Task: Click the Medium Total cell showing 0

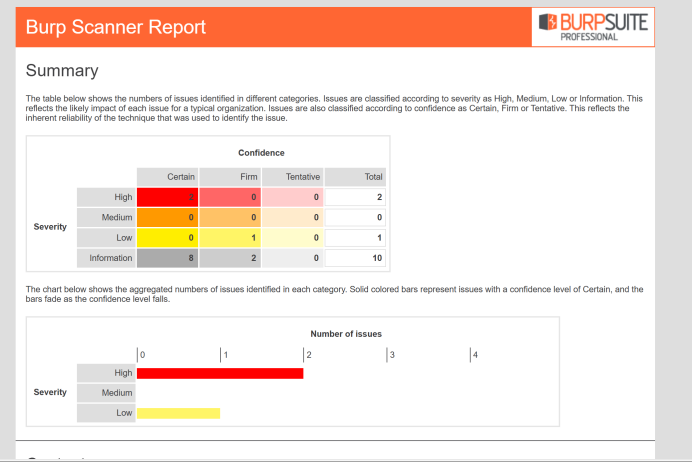Action: coord(355,218)
